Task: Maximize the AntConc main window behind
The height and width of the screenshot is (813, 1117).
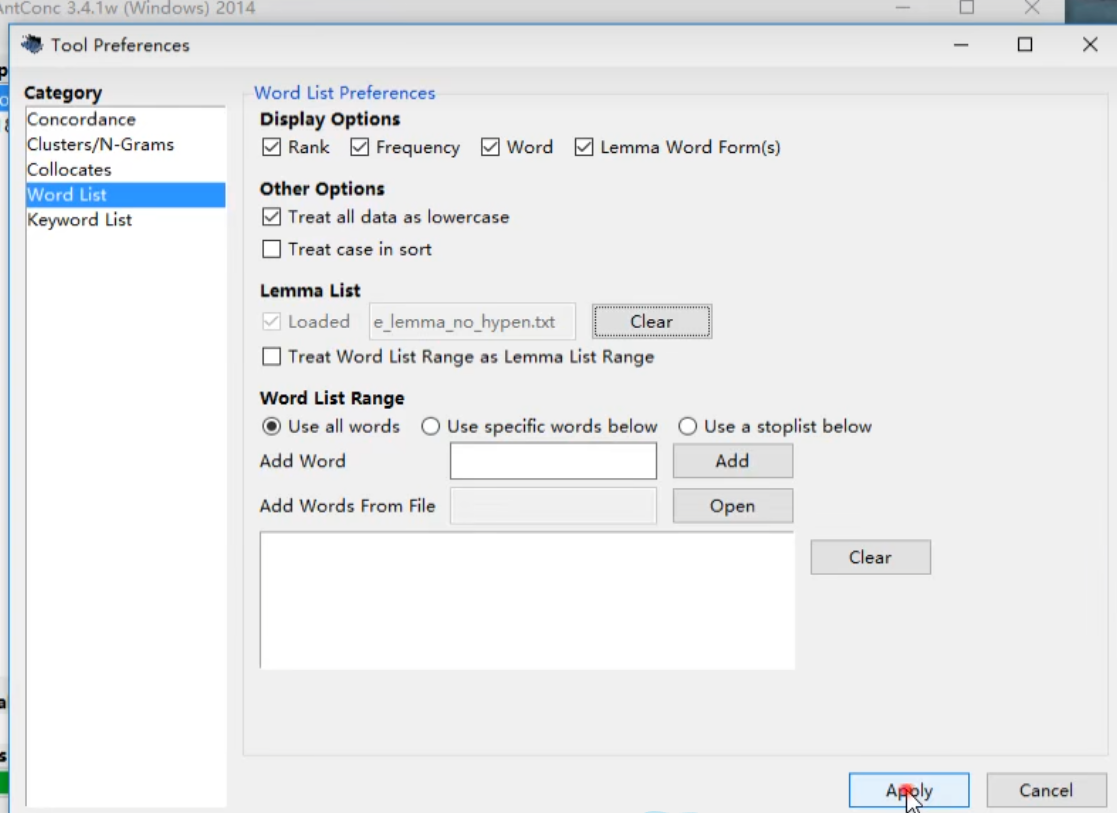Action: click(967, 8)
